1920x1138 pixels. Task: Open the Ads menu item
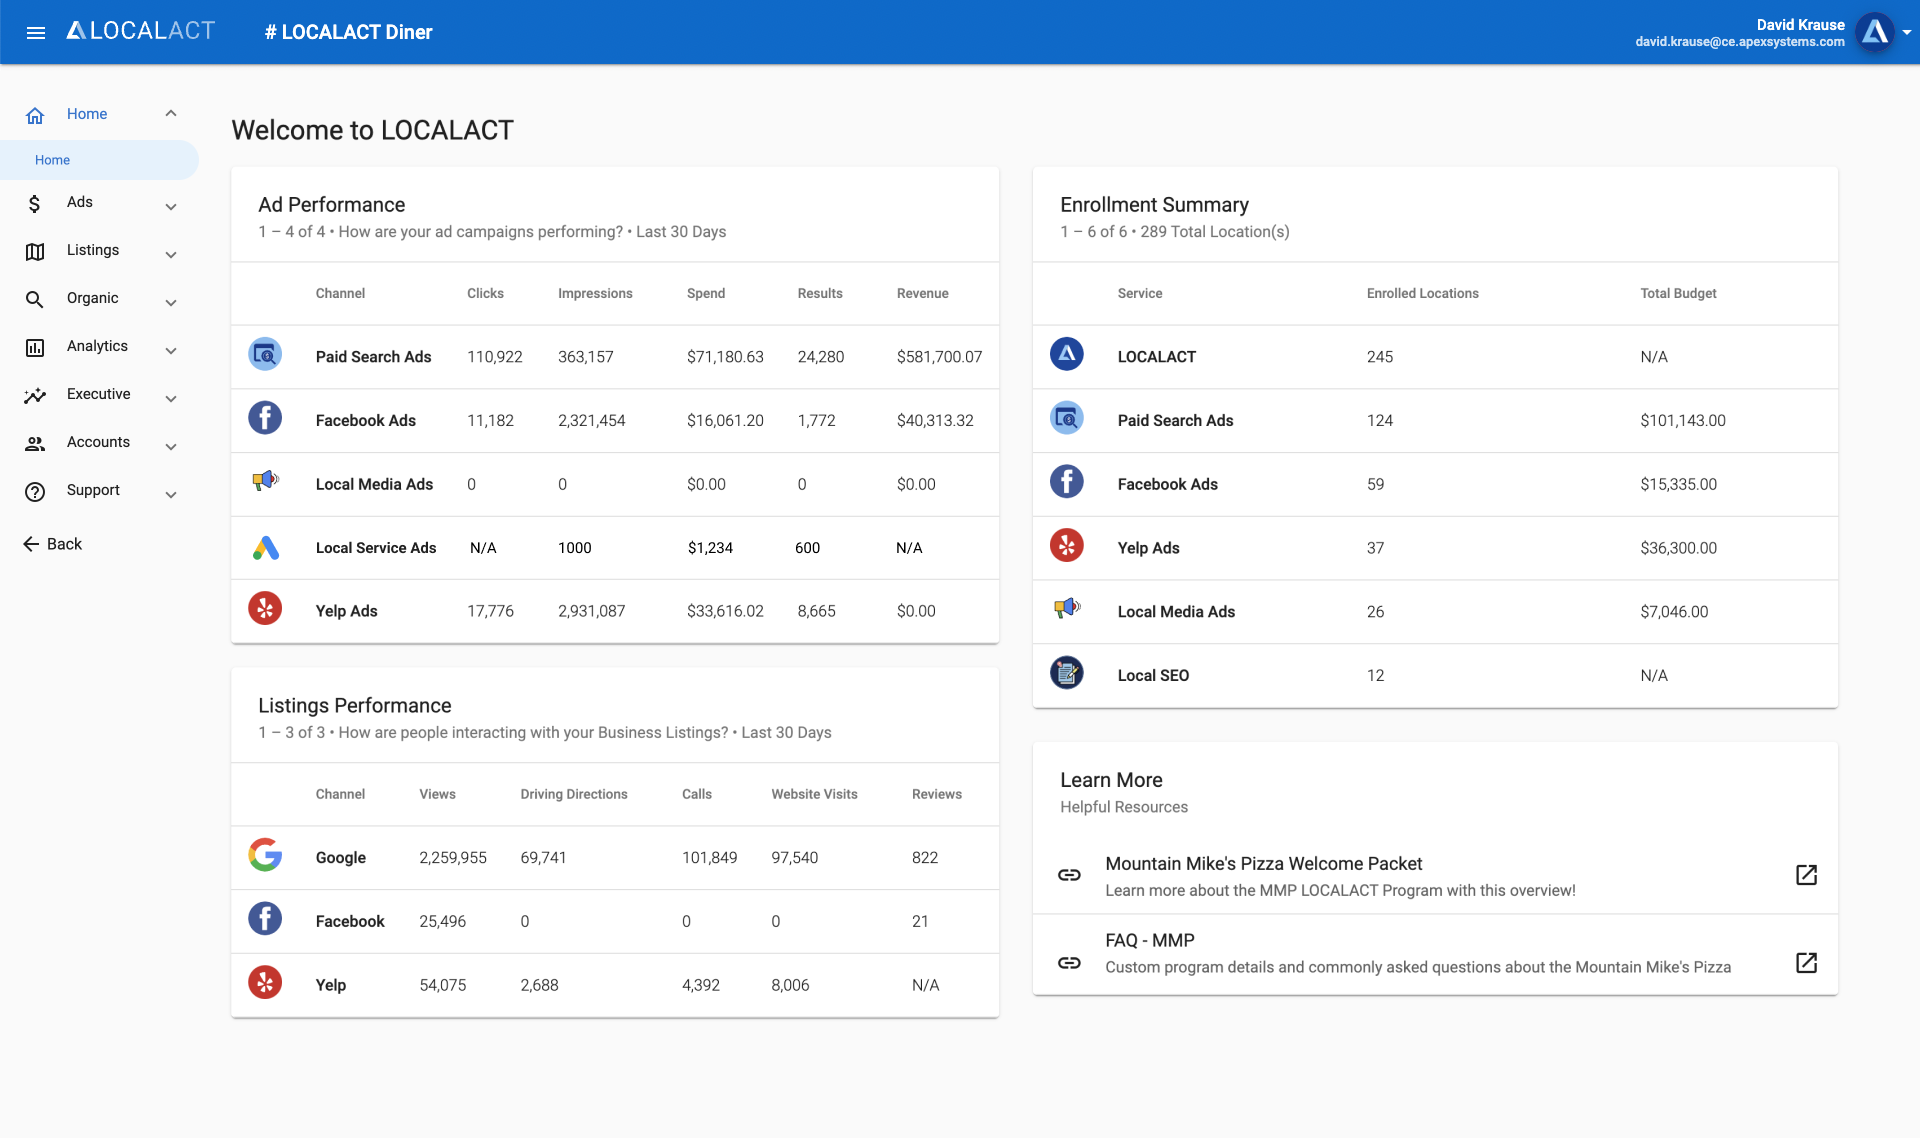tap(80, 202)
